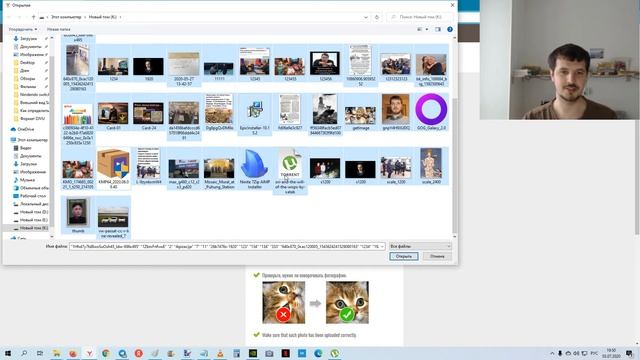Select the Обзоры folder in Quick access
Viewport: 640px width, 360px height.
(x=27, y=78)
